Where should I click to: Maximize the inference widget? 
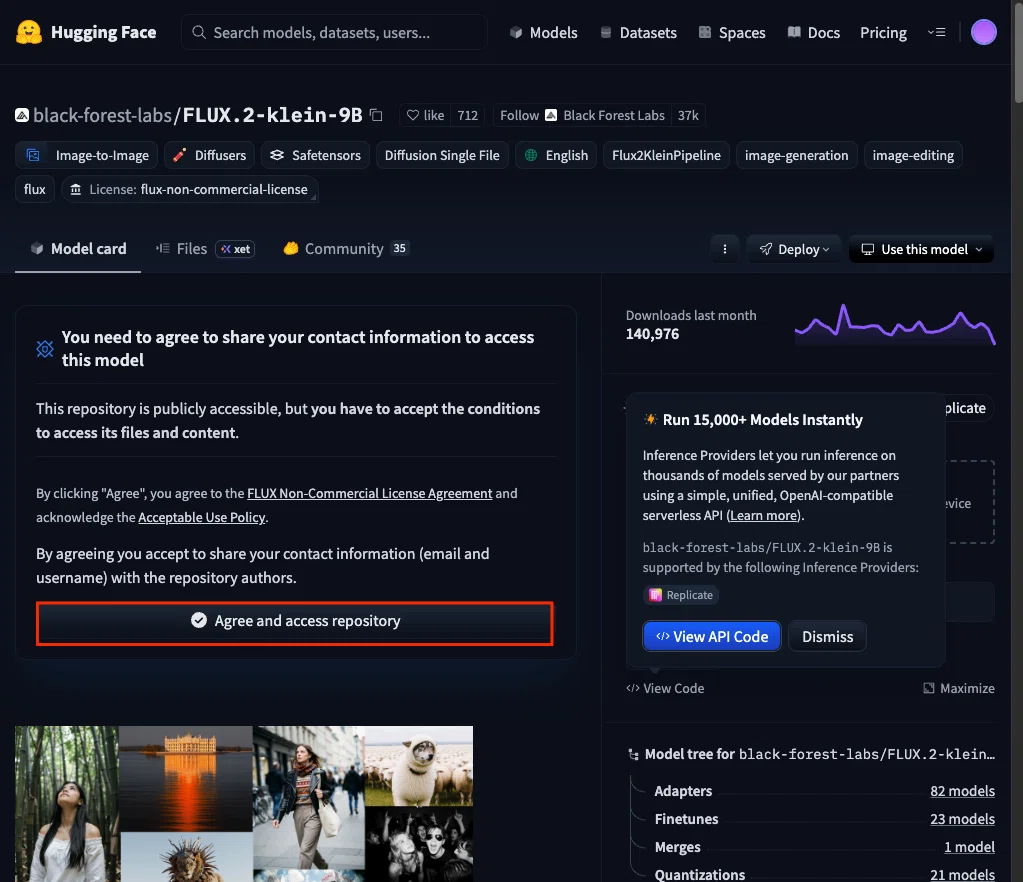click(x=959, y=688)
